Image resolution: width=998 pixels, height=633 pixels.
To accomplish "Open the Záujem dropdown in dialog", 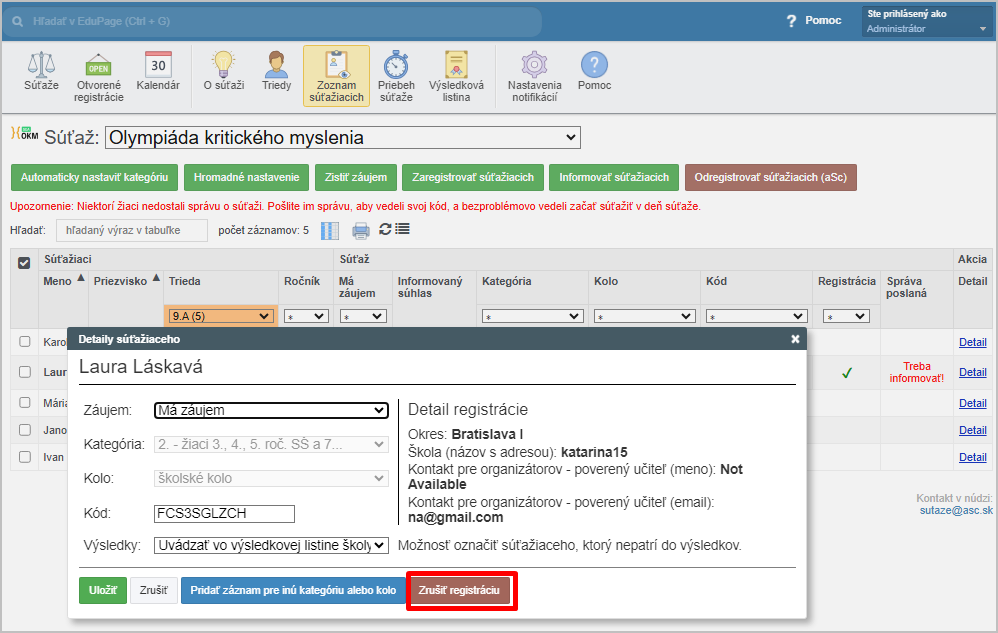I will coord(271,410).
